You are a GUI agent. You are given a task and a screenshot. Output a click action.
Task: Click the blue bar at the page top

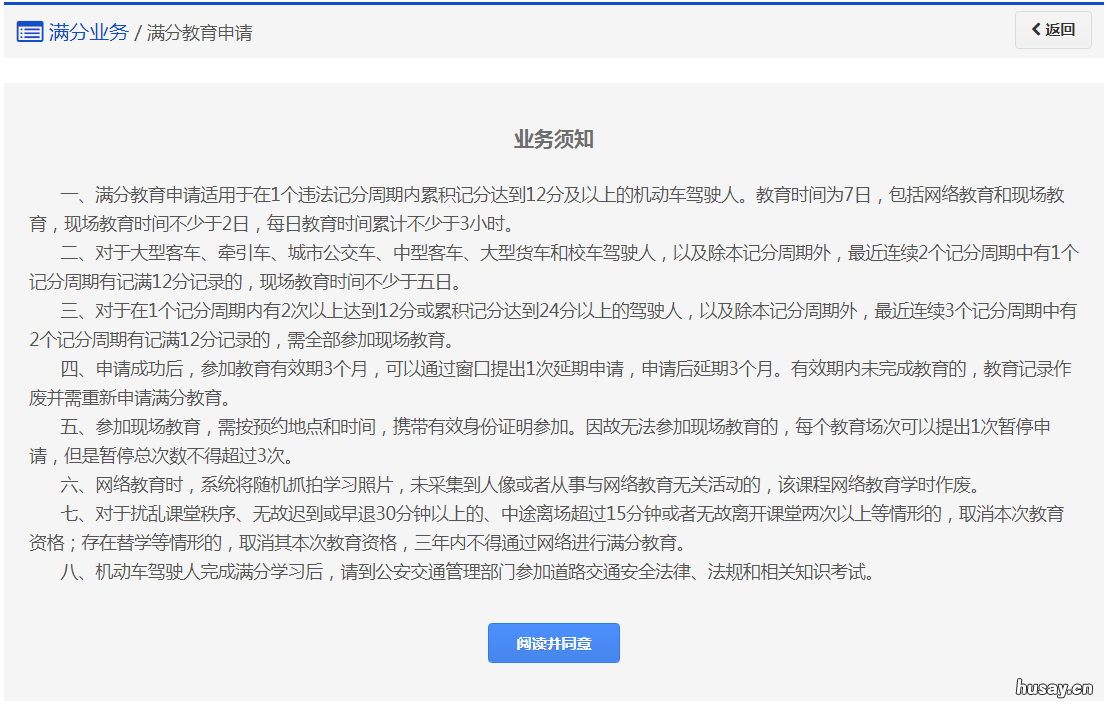pyautogui.click(x=554, y=3)
